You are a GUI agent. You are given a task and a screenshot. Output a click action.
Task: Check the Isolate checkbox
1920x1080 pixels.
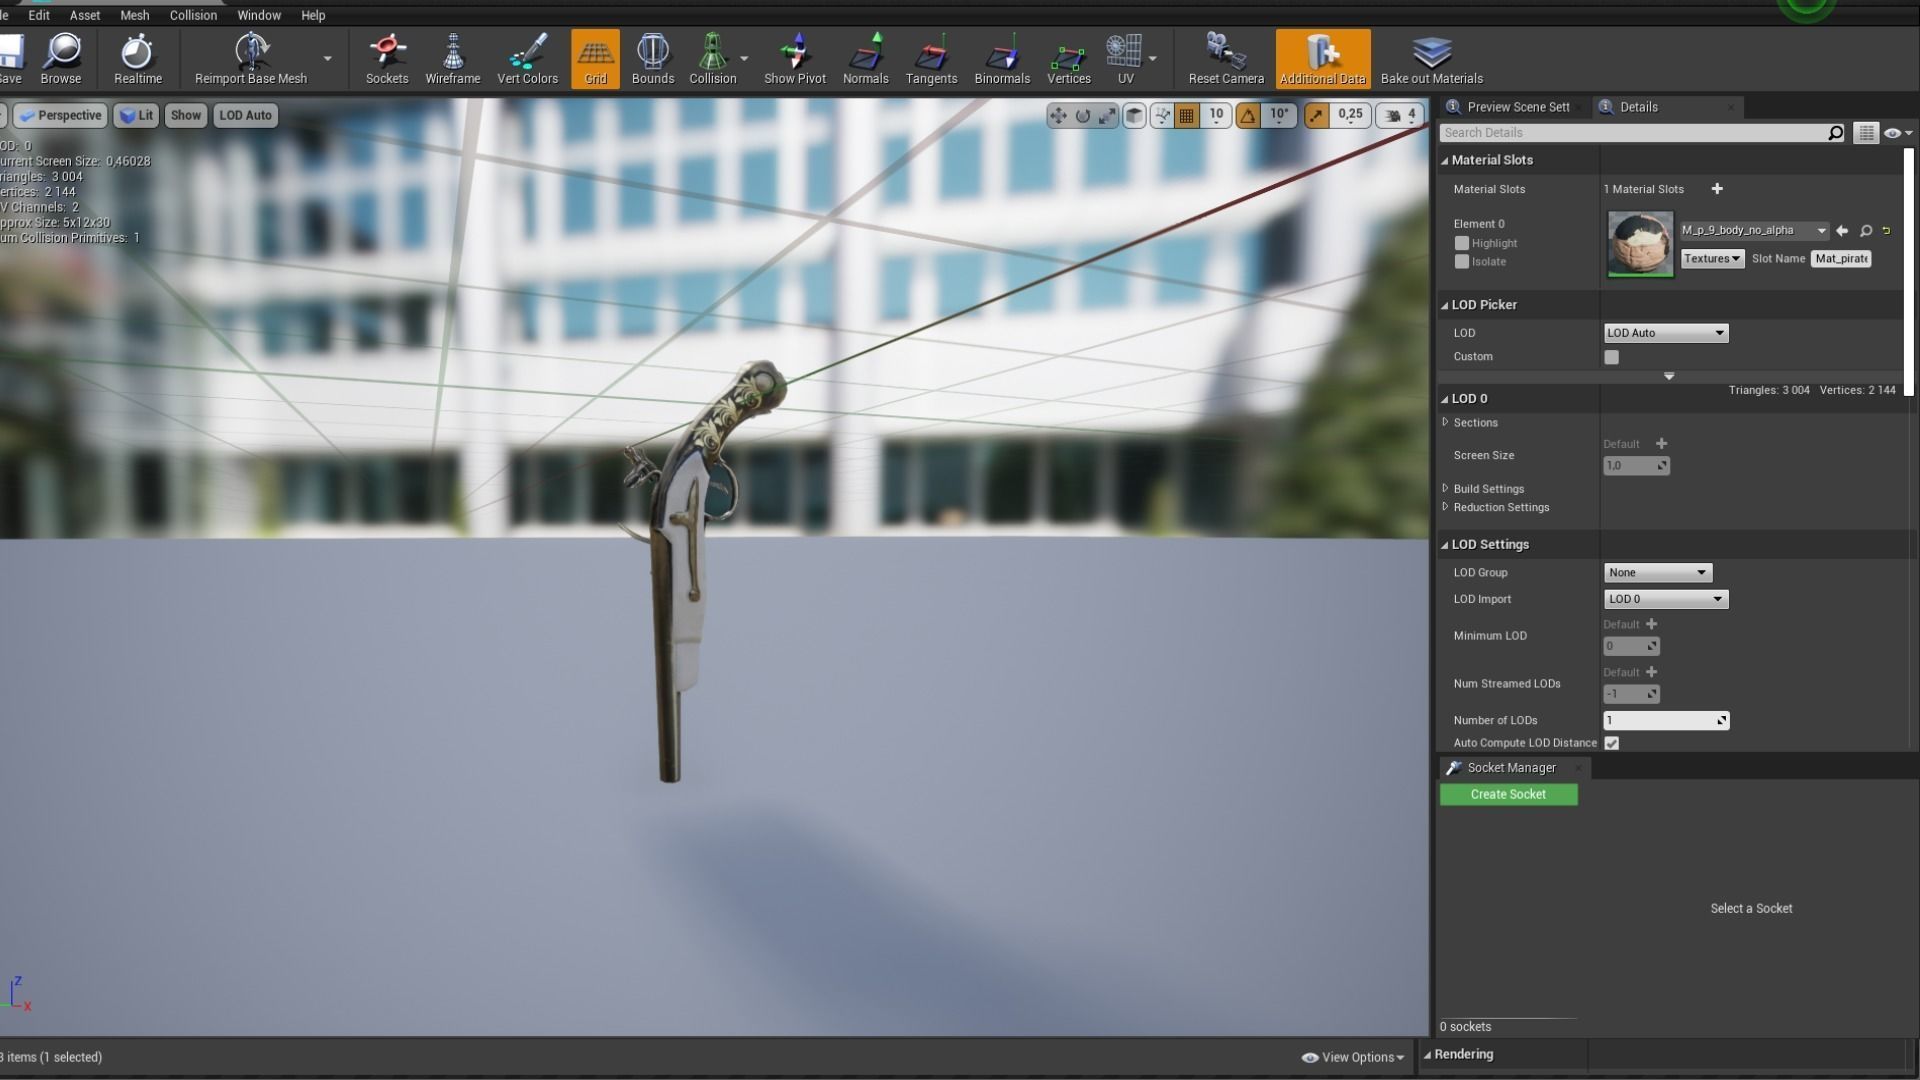click(x=1461, y=262)
